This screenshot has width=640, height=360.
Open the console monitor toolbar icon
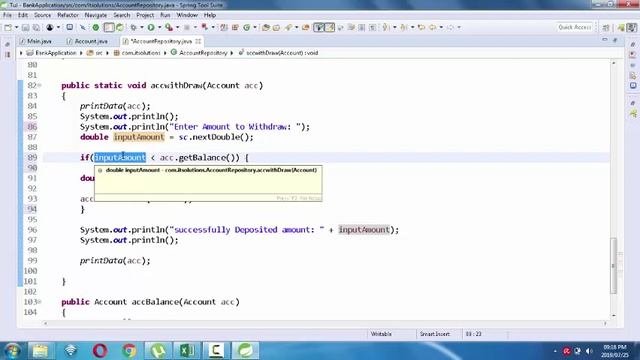69,27
